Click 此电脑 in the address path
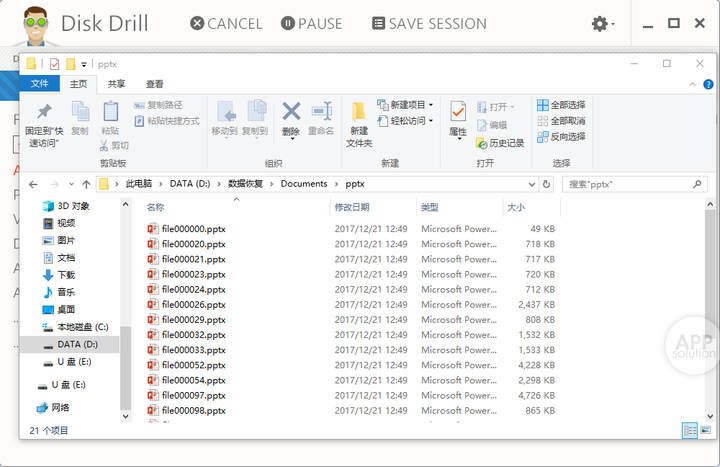Screen dimensions: 720x467 tap(139, 184)
